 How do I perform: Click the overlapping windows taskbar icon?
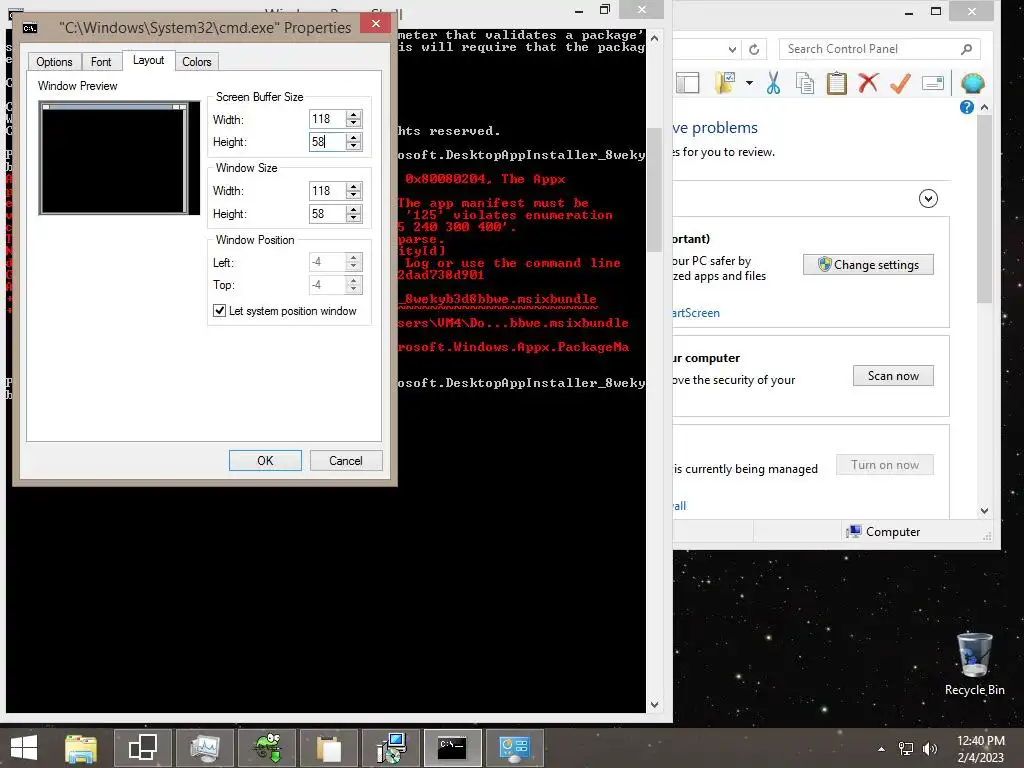click(142, 748)
